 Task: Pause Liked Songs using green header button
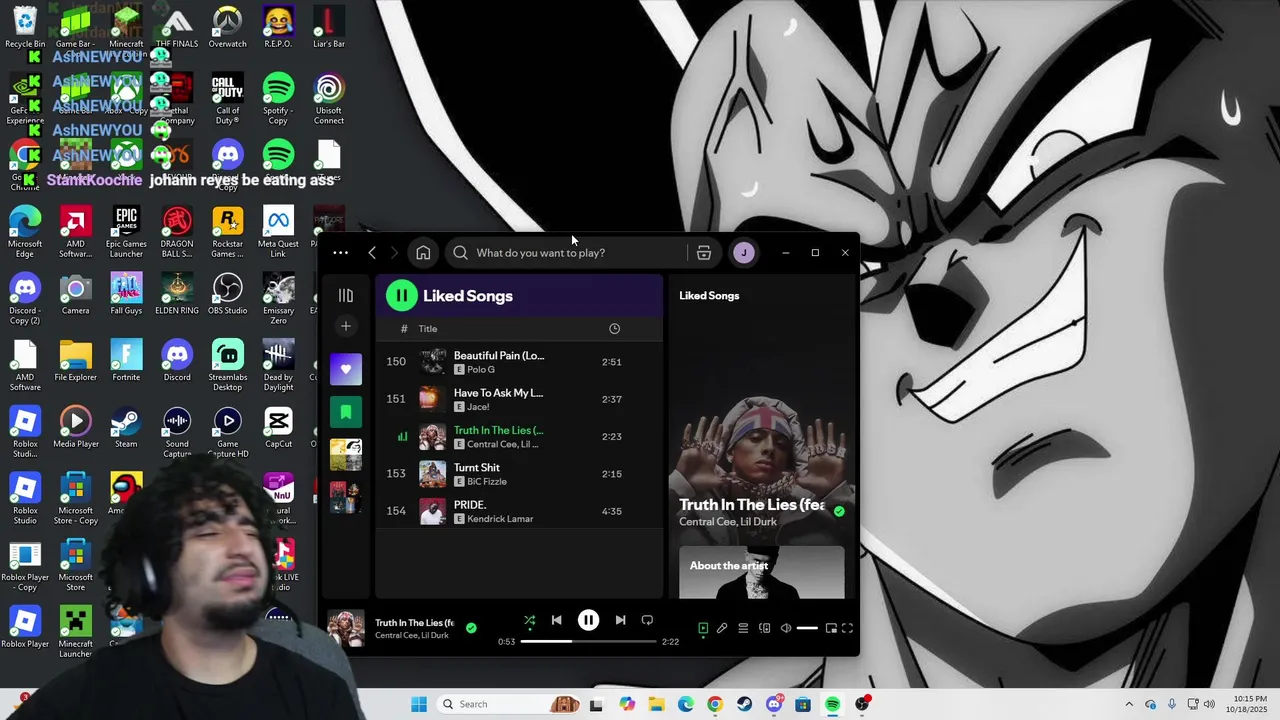(401, 295)
